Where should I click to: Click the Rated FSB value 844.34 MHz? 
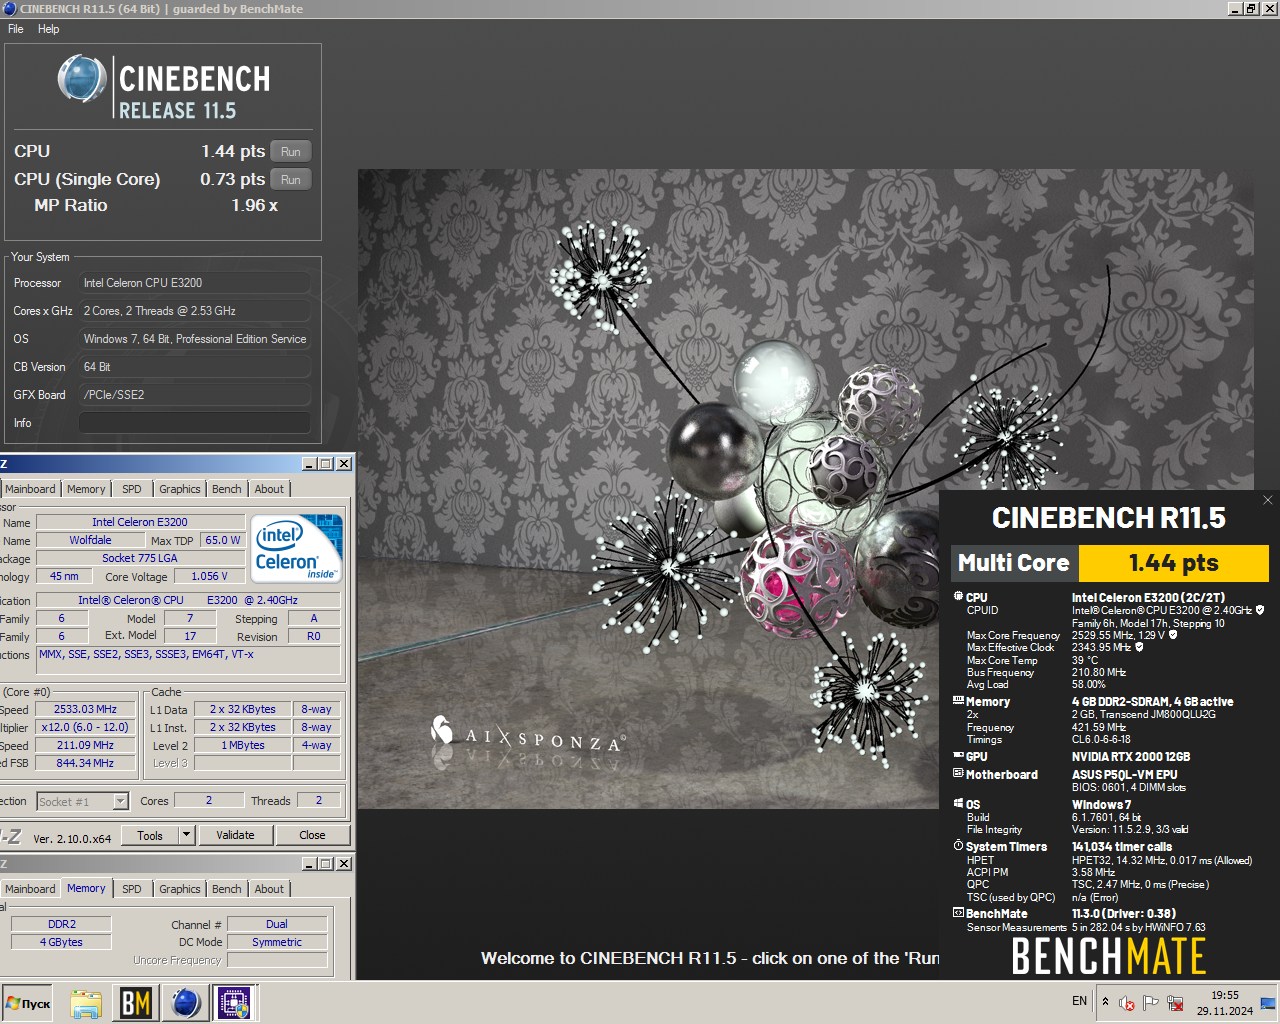point(85,763)
